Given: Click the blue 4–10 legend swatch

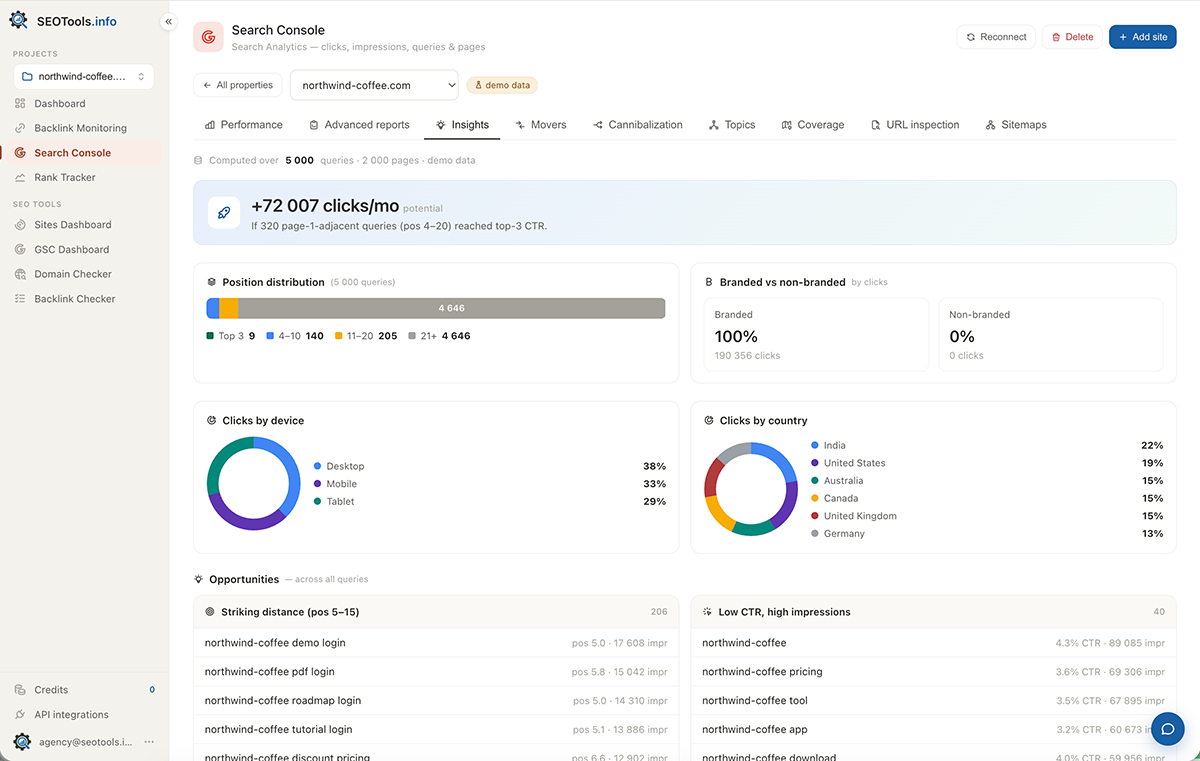Looking at the screenshot, I should pyautogui.click(x=270, y=336).
